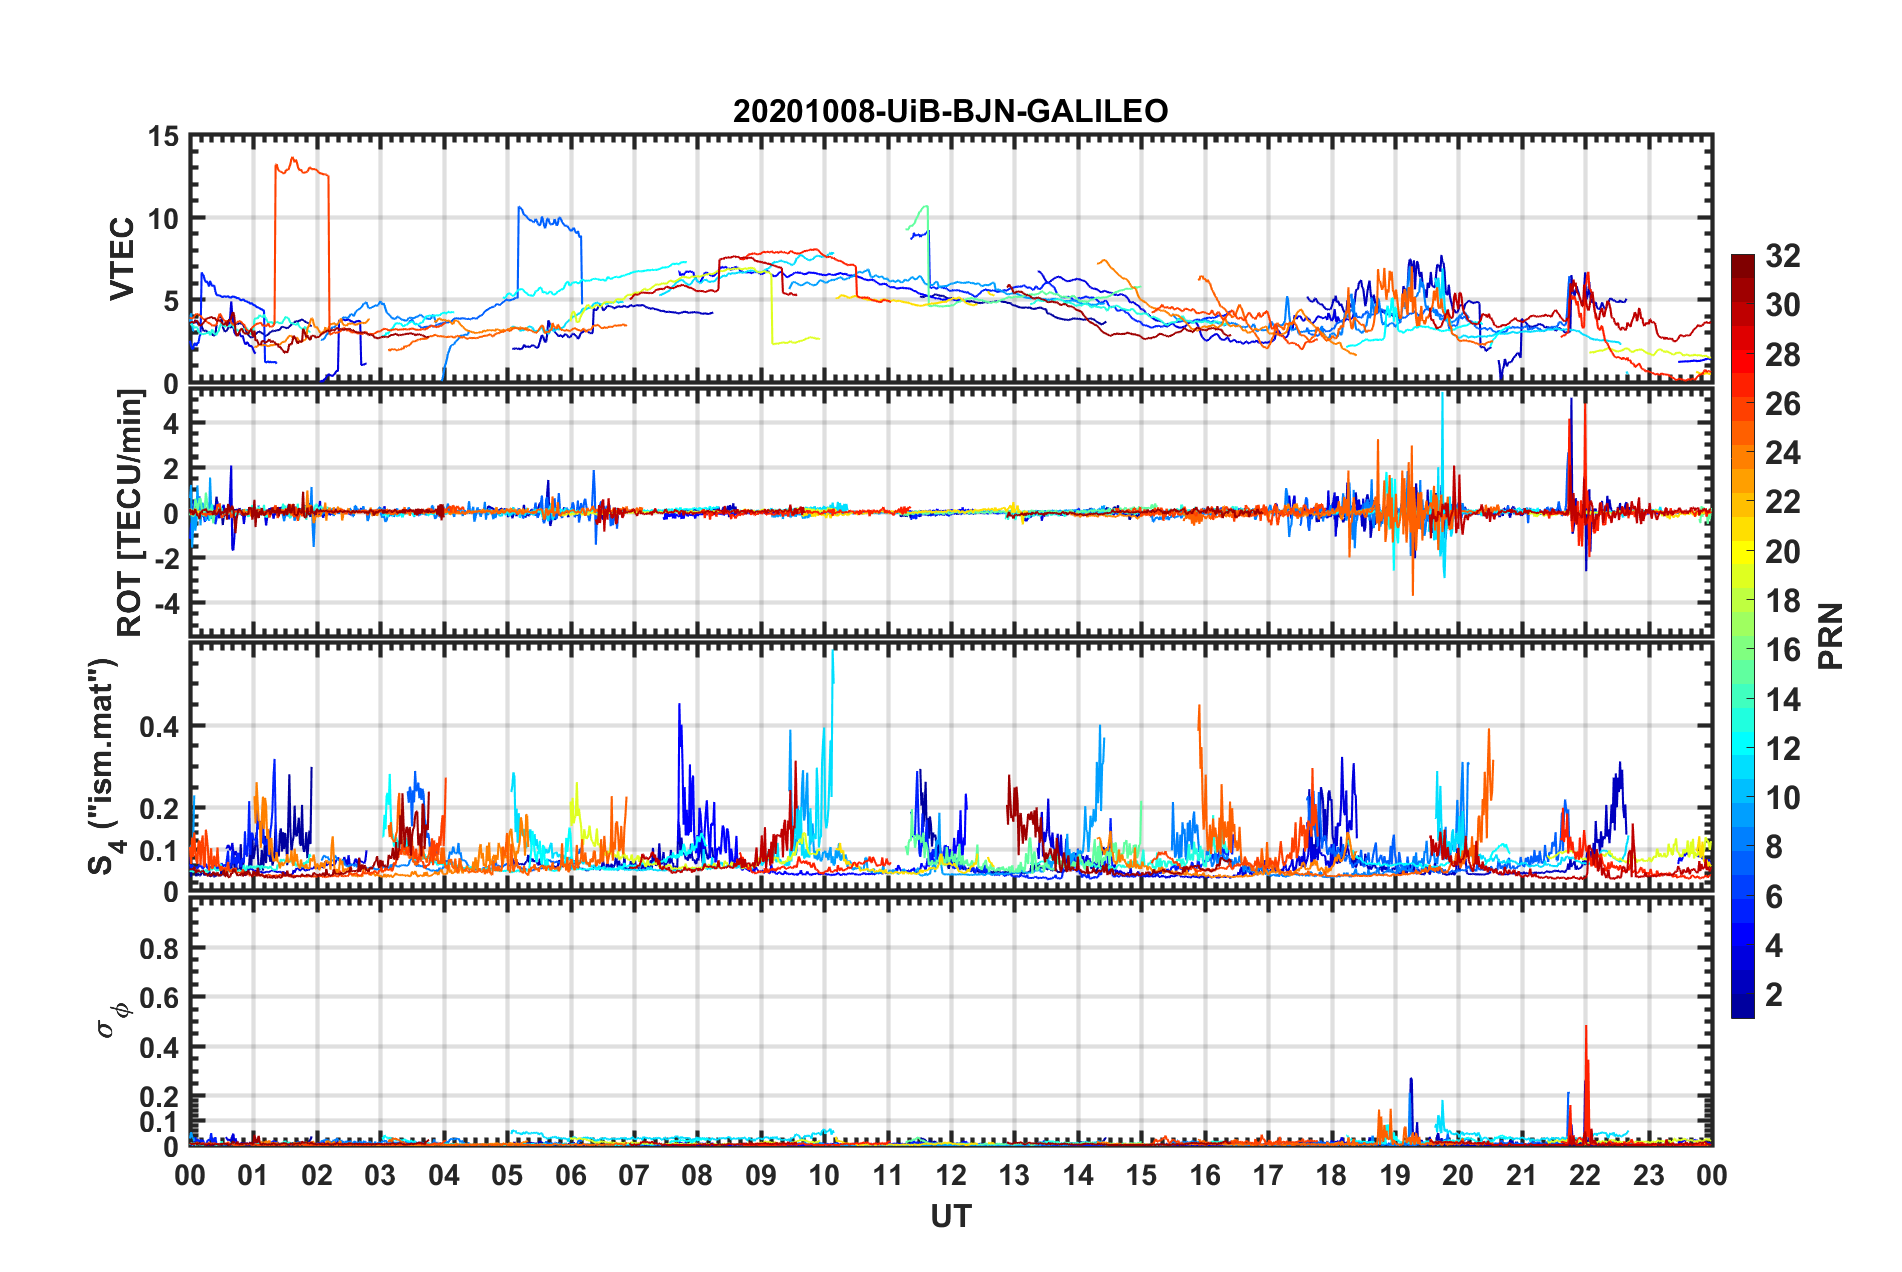Click x-axis hour label 19

(x=1395, y=1175)
